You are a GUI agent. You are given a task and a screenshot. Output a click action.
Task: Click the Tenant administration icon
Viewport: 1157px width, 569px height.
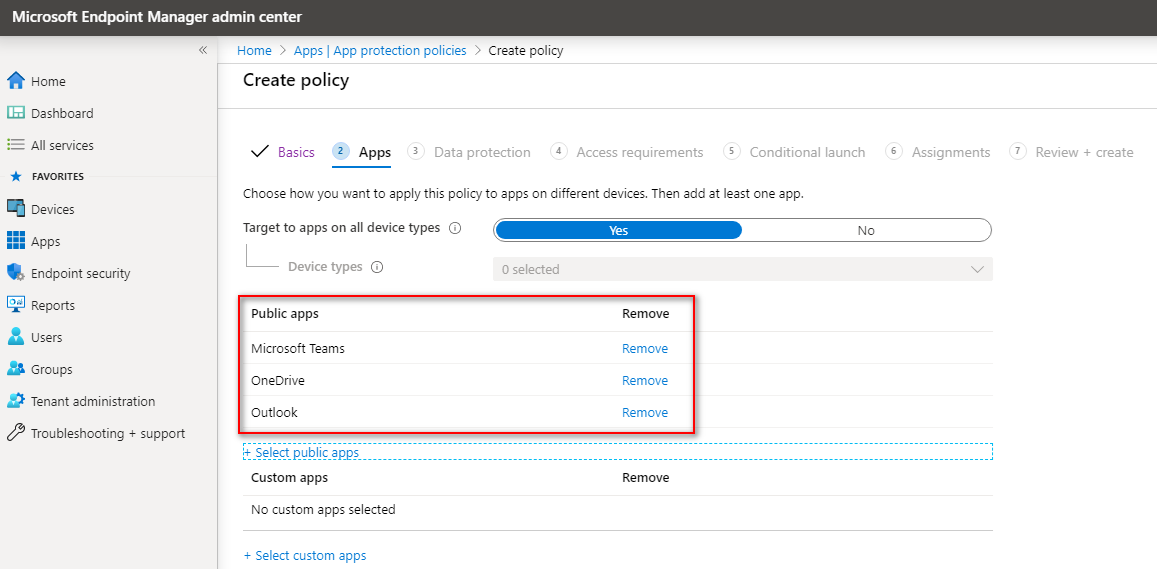click(x=15, y=401)
